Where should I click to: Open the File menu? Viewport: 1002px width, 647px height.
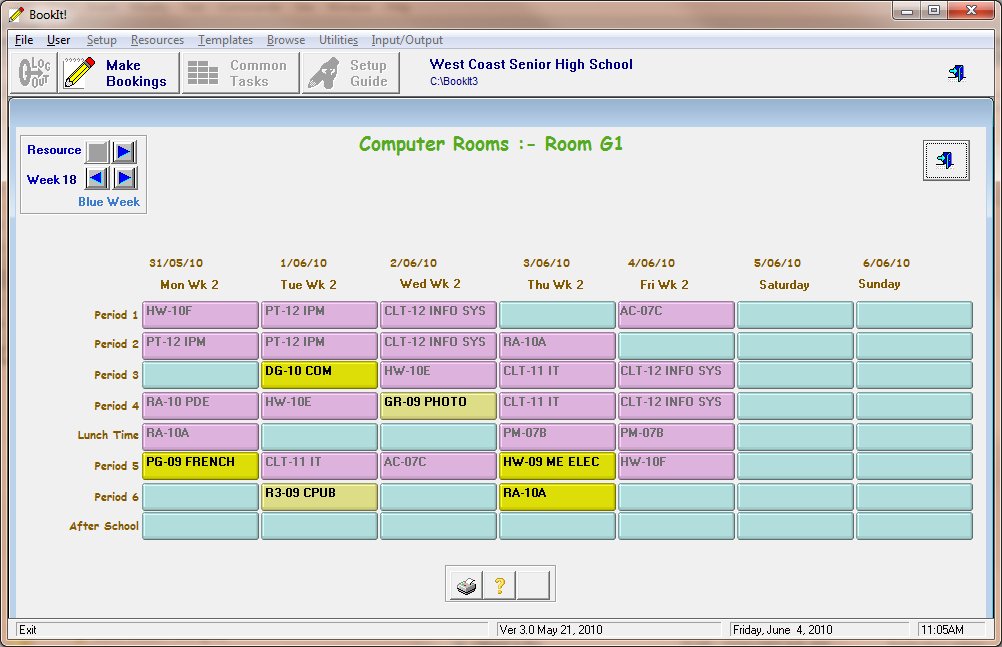(24, 40)
